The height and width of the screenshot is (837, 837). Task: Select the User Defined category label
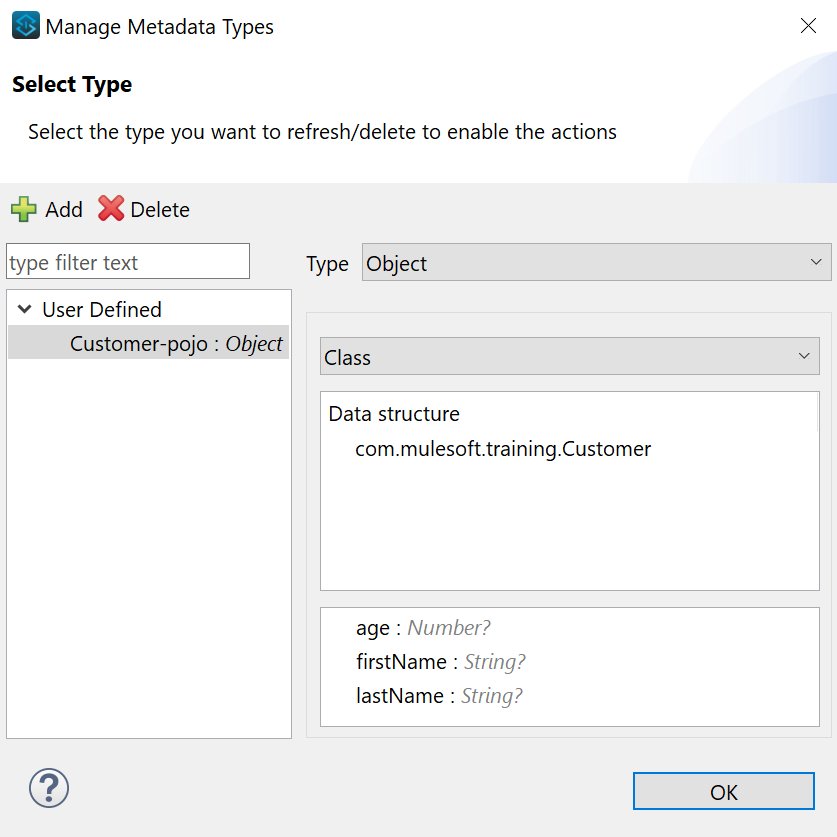[x=102, y=310]
